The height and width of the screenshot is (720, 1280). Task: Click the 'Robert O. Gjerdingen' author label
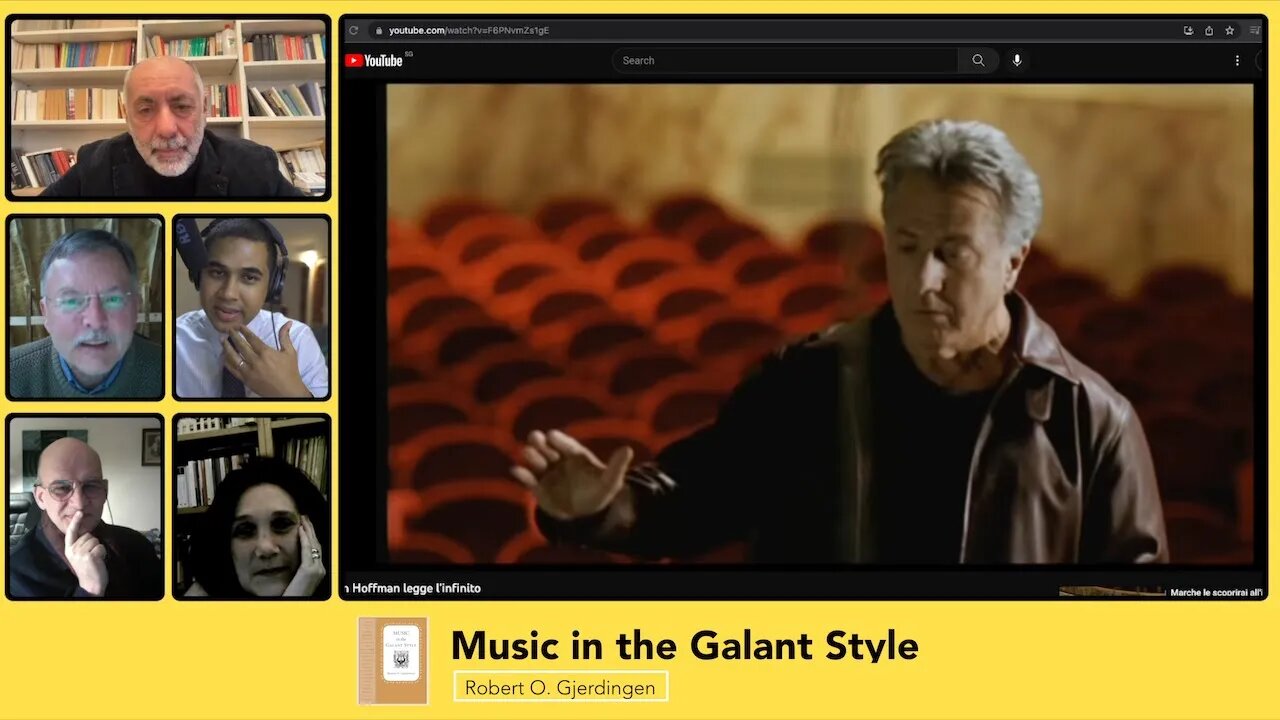click(560, 687)
